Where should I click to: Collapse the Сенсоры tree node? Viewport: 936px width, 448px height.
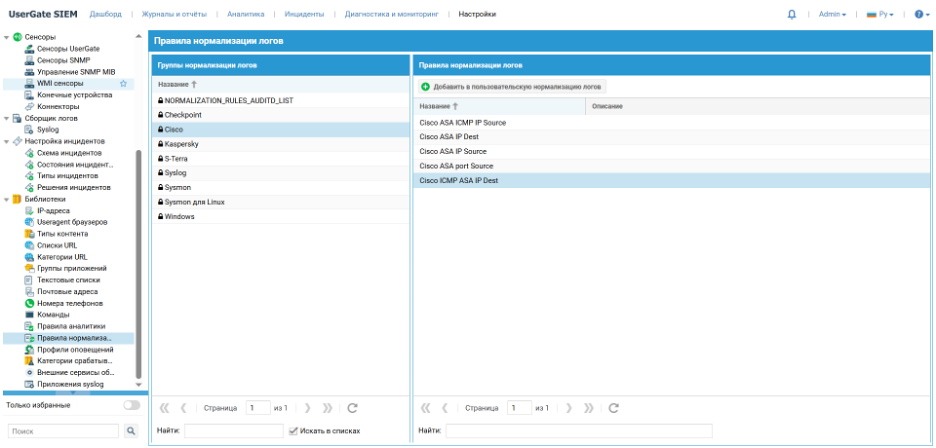(6, 37)
